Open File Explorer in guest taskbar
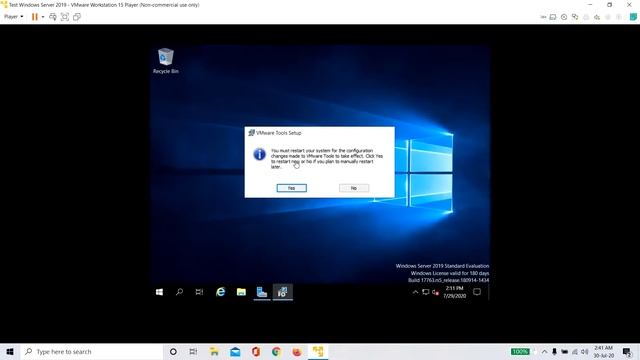Image resolution: width=640 pixels, height=360 pixels. (x=241, y=292)
